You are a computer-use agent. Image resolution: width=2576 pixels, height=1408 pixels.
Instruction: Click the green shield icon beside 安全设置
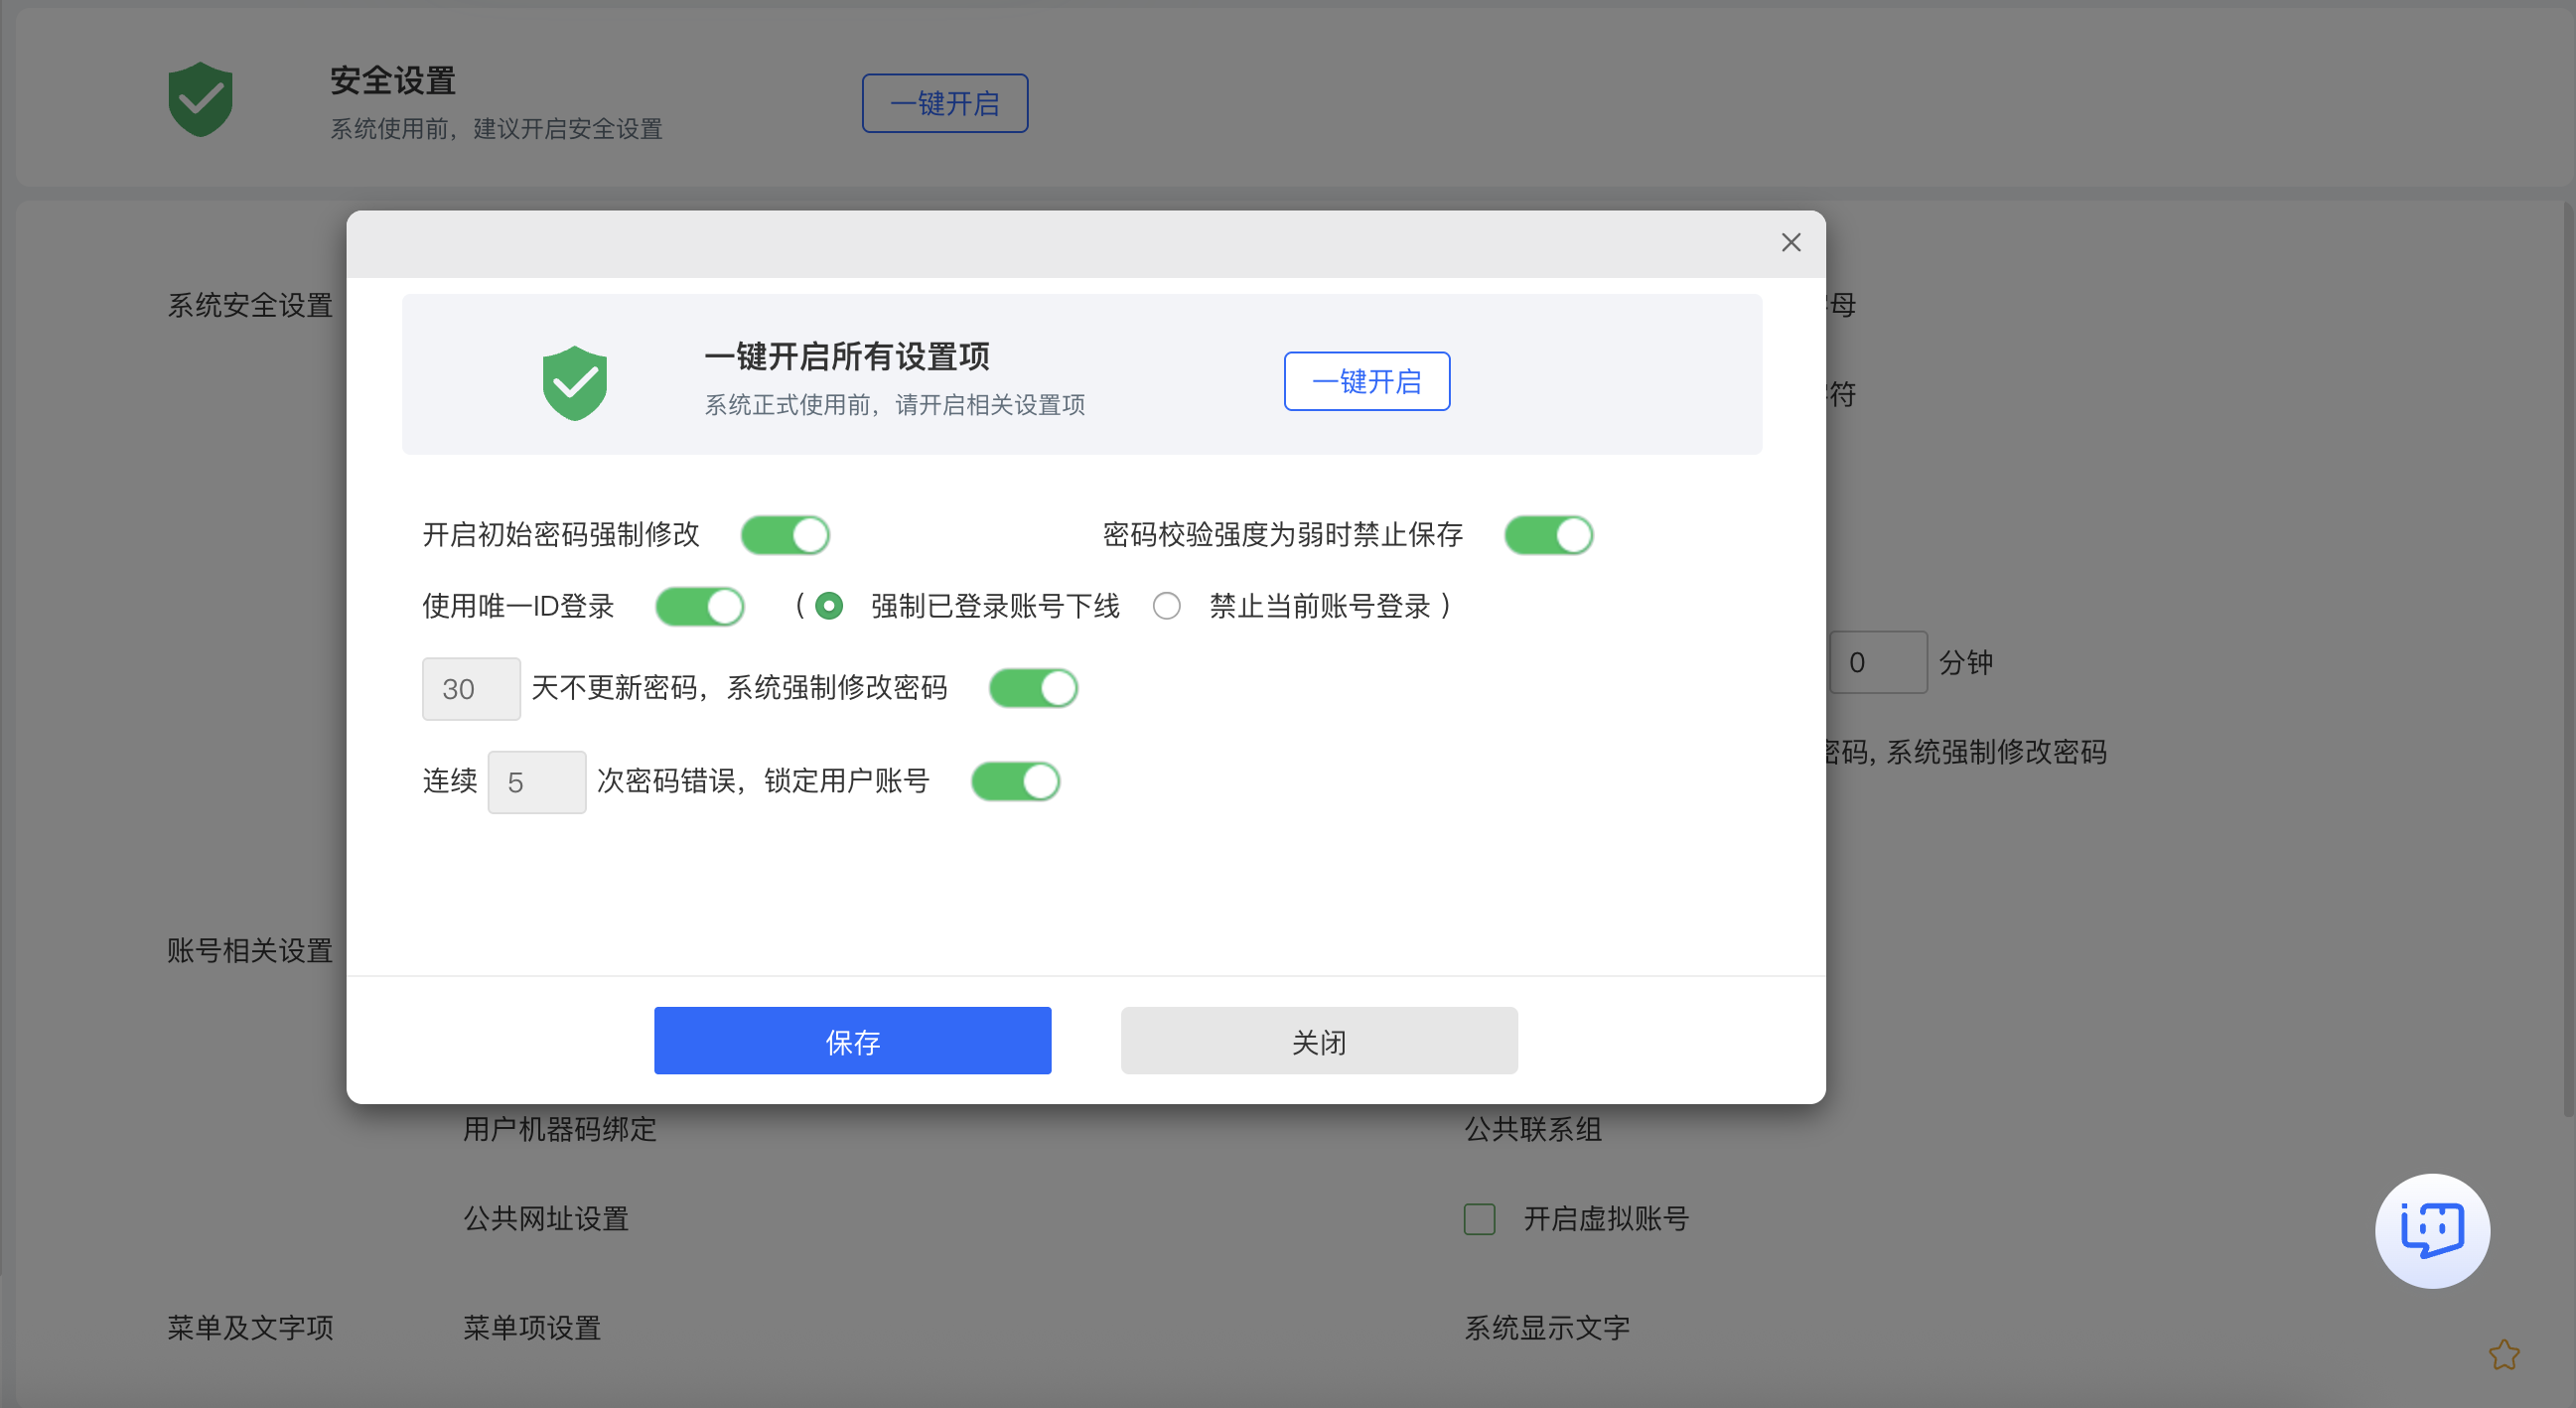coord(200,100)
